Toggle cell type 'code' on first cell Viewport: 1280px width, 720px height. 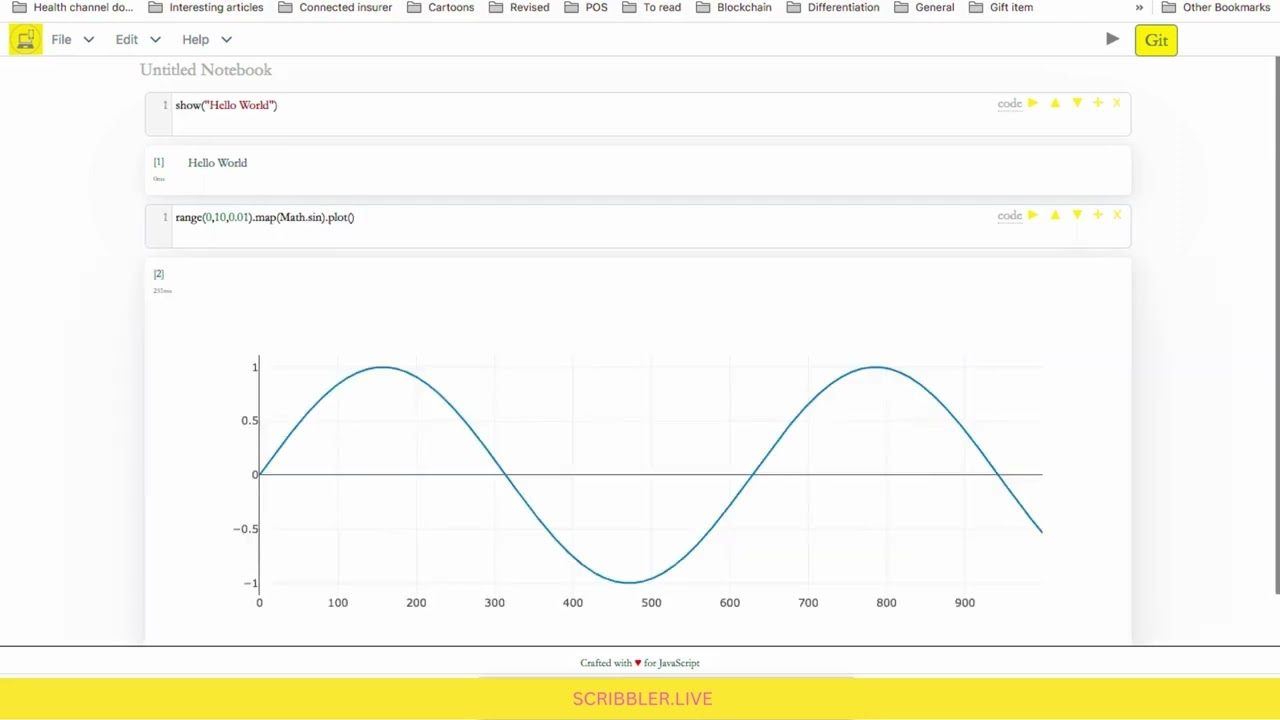point(1009,103)
